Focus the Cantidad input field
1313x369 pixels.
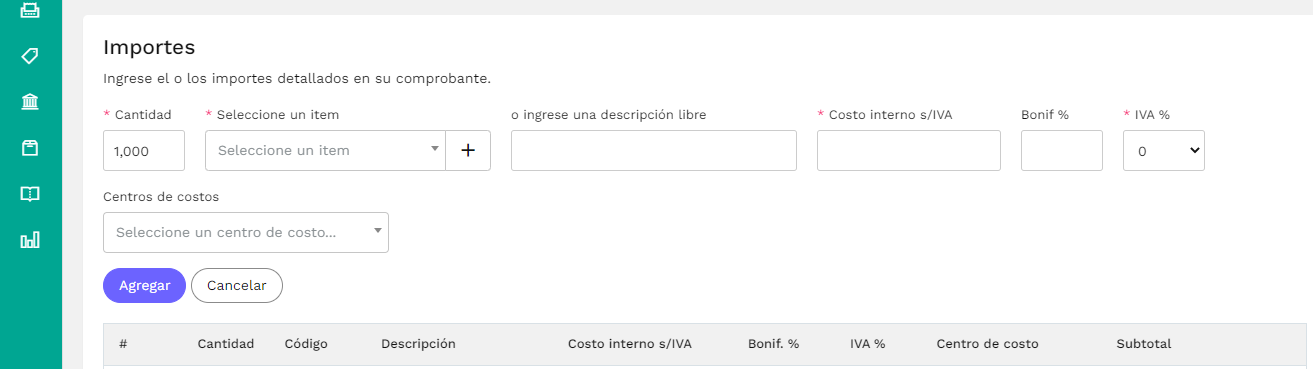(x=144, y=150)
